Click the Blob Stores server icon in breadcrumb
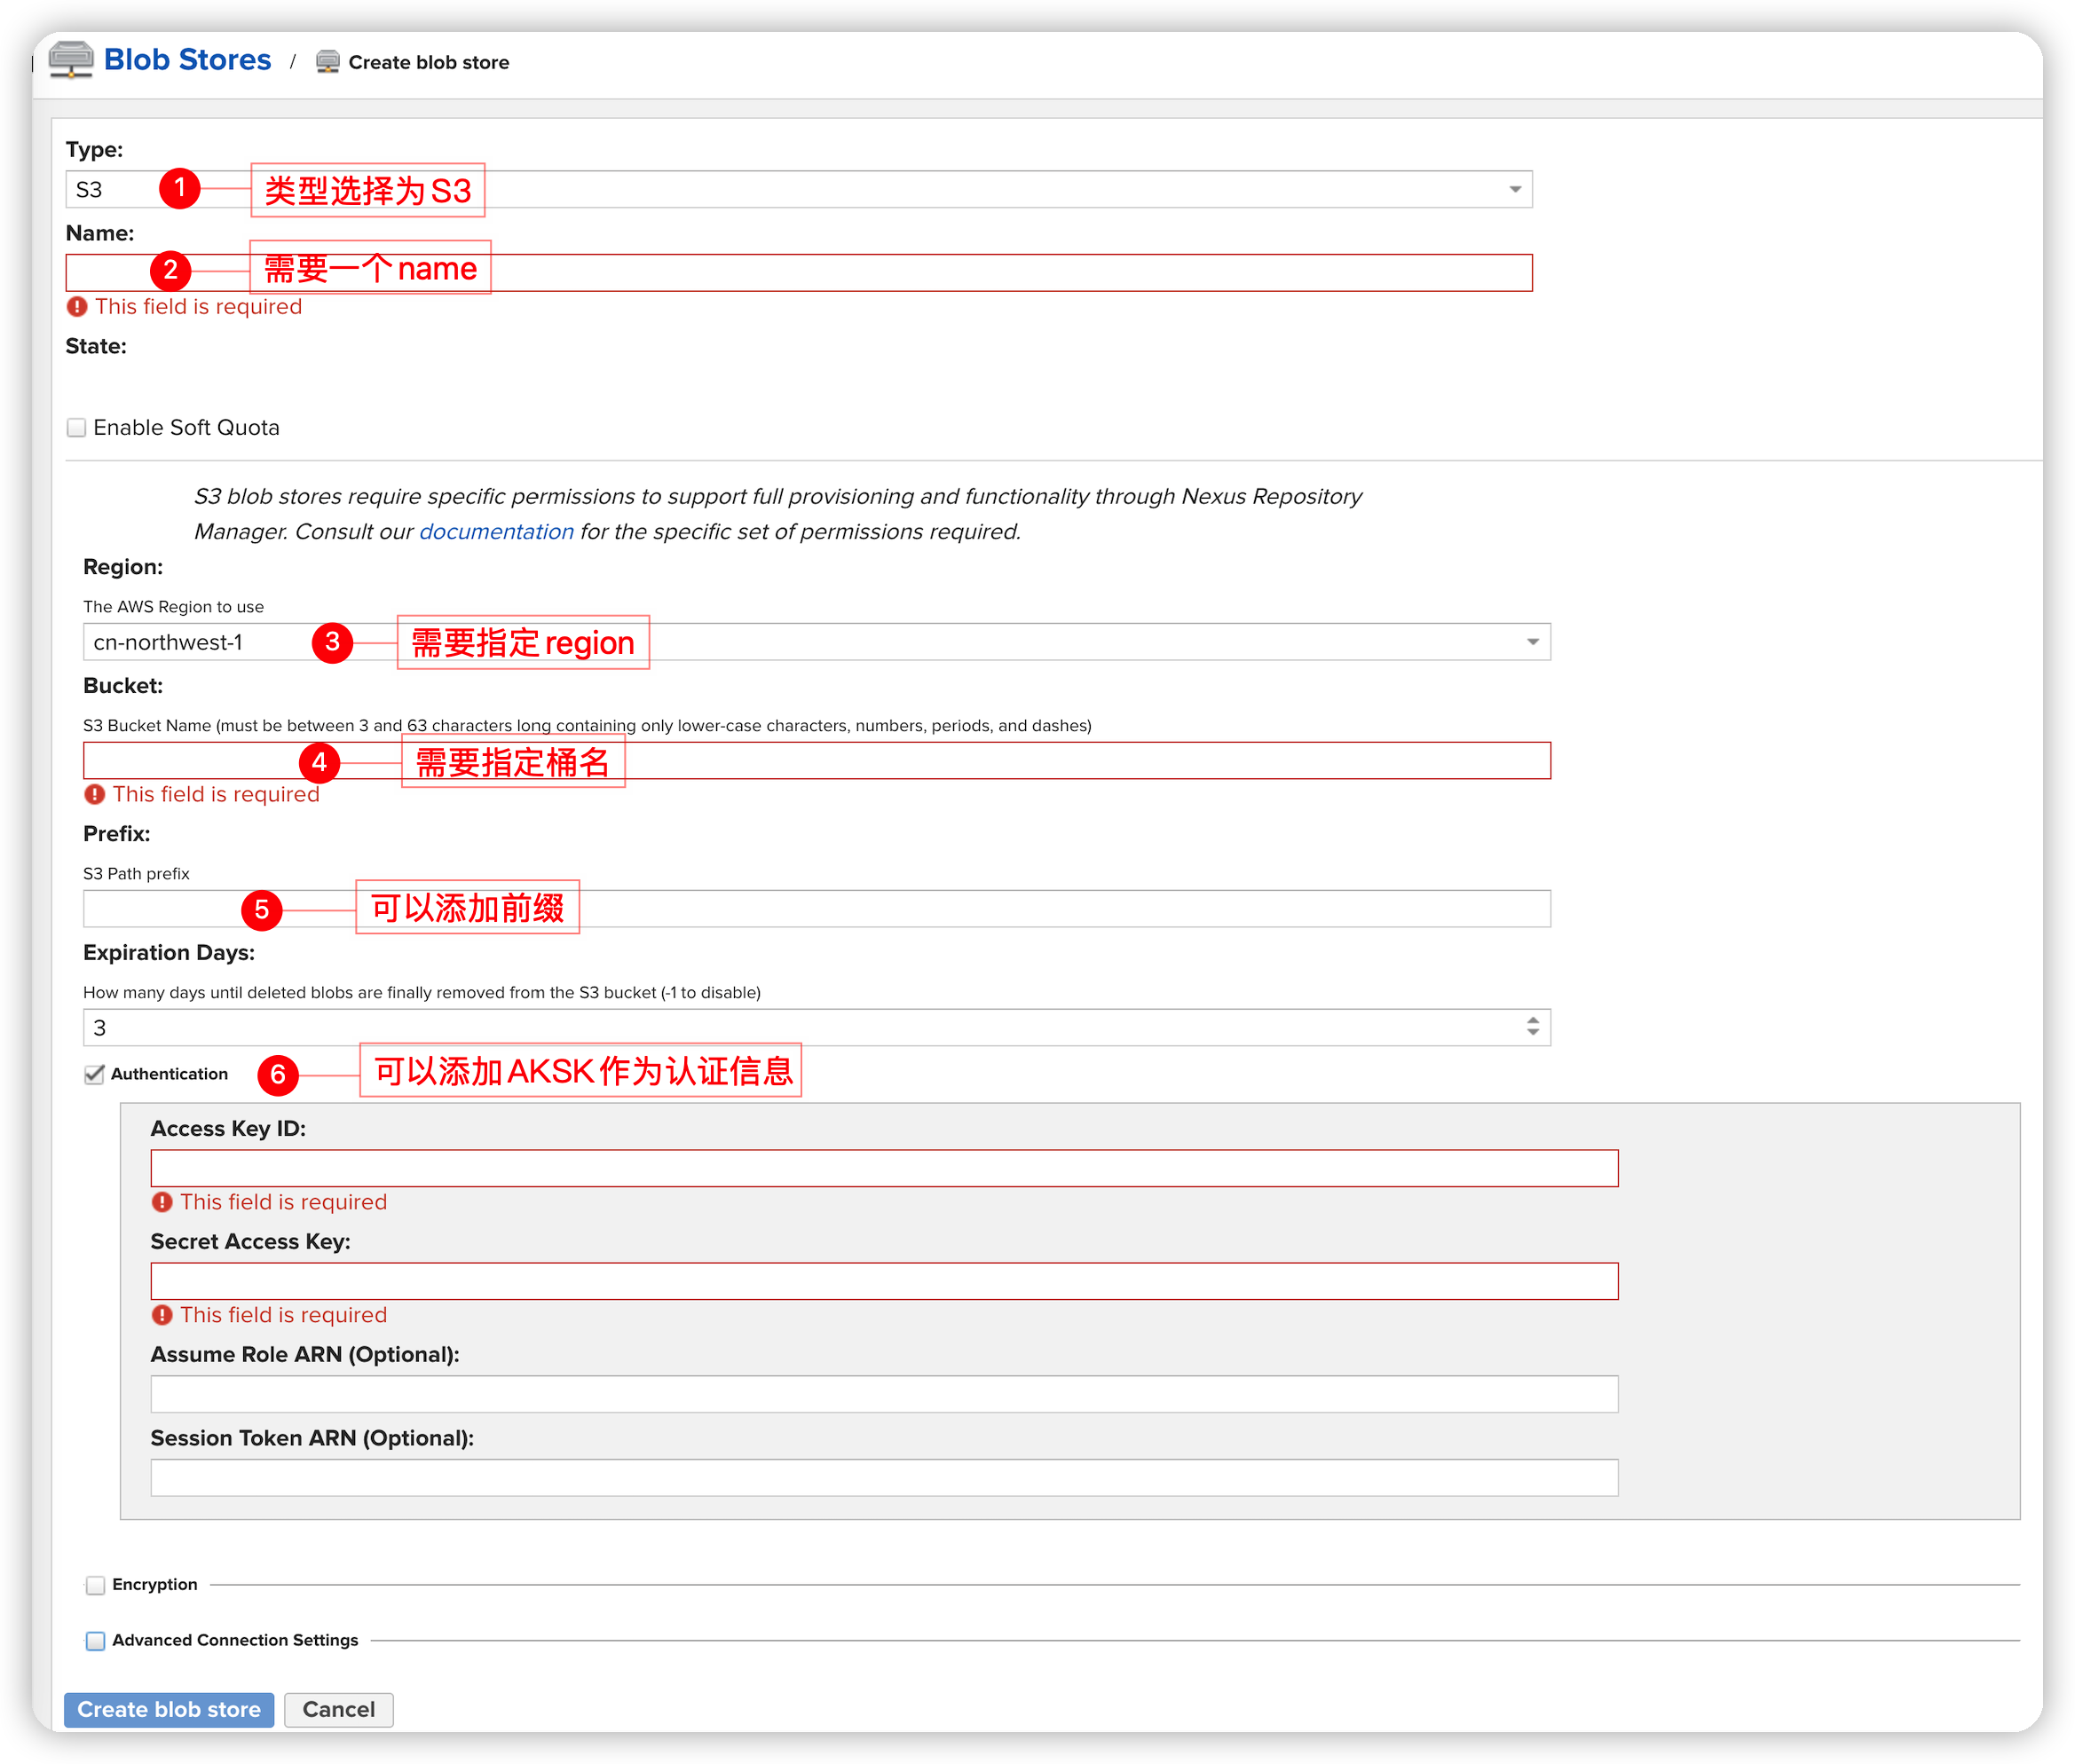This screenshot has width=2075, height=1764. 70,61
